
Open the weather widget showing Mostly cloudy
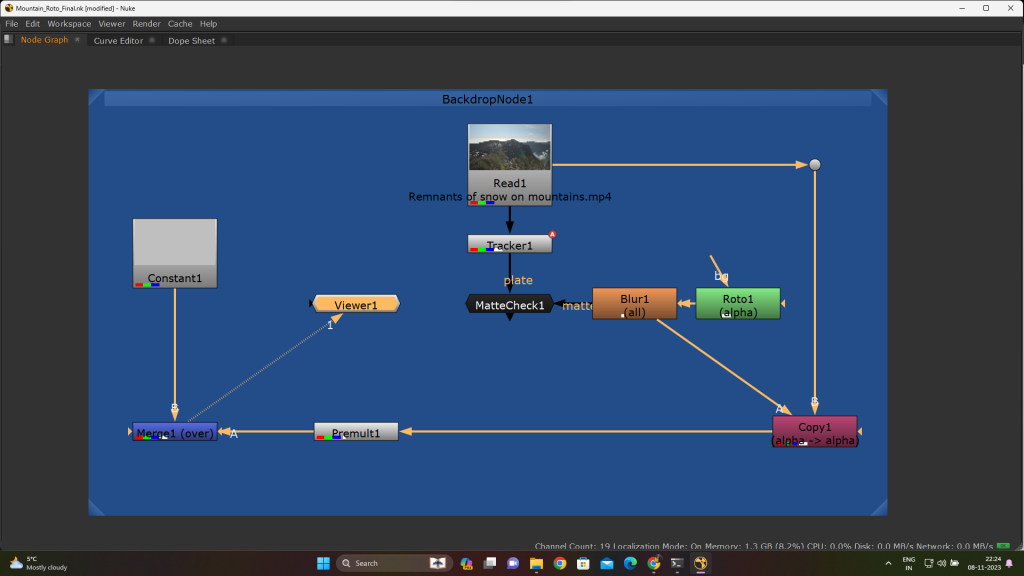[x=39, y=563]
